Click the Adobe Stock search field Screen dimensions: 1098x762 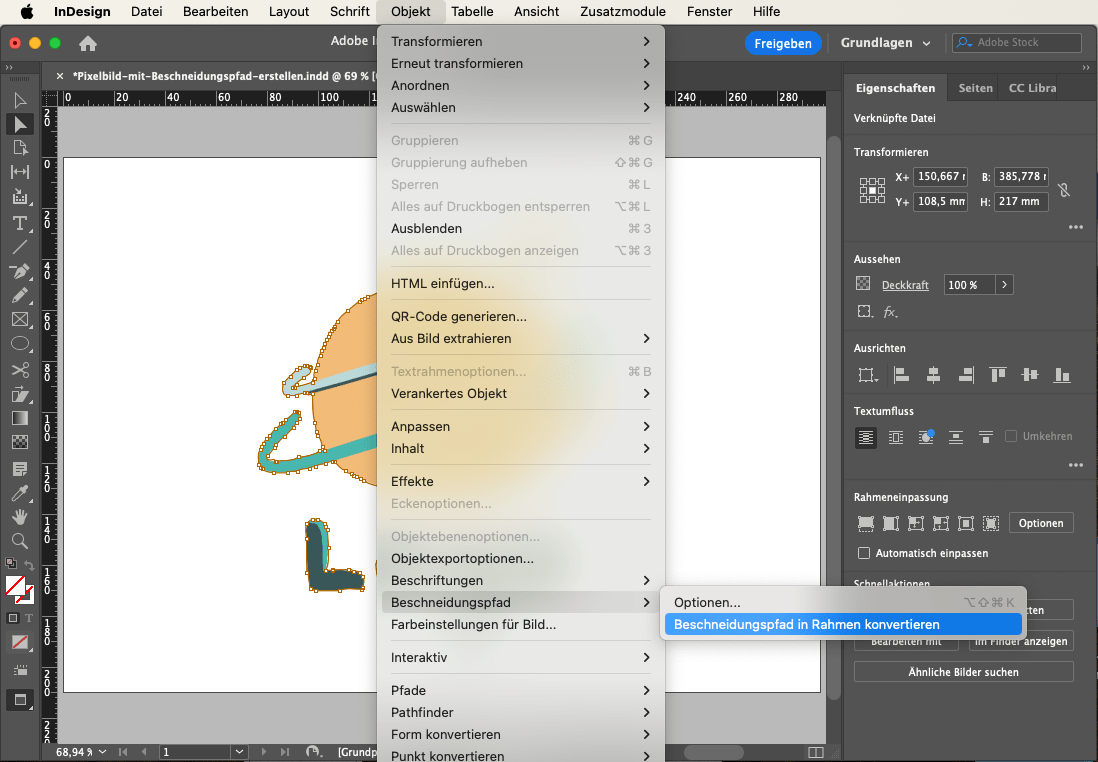click(x=1016, y=43)
